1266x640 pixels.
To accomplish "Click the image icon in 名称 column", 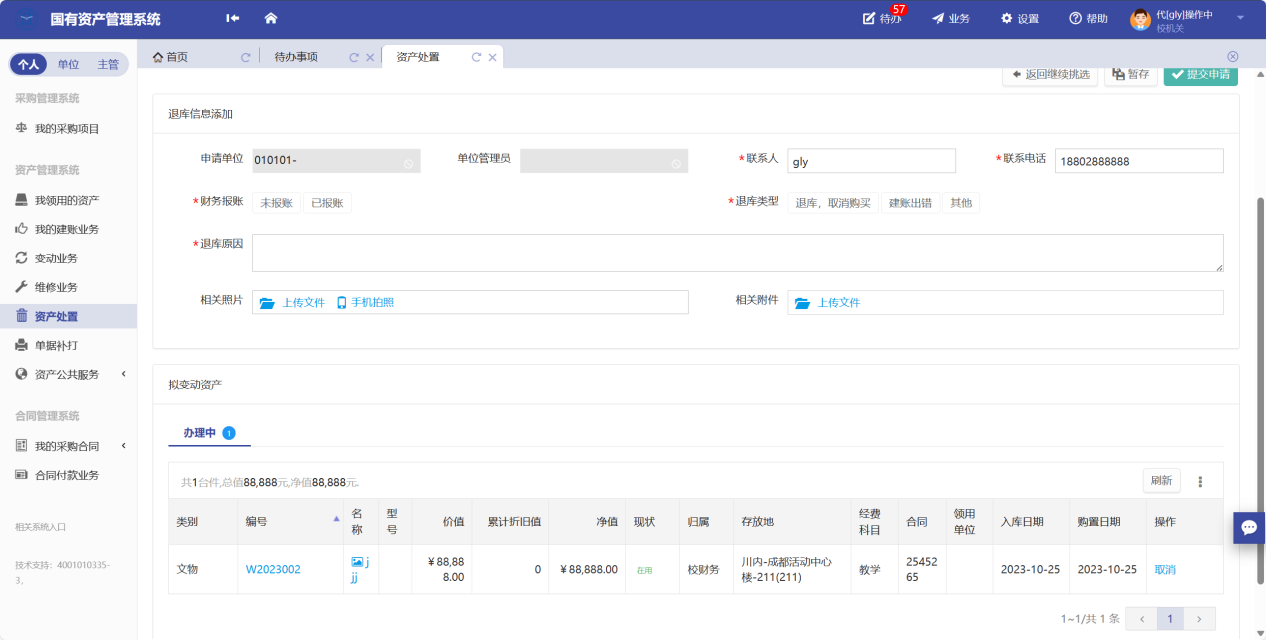I will tap(357, 562).
